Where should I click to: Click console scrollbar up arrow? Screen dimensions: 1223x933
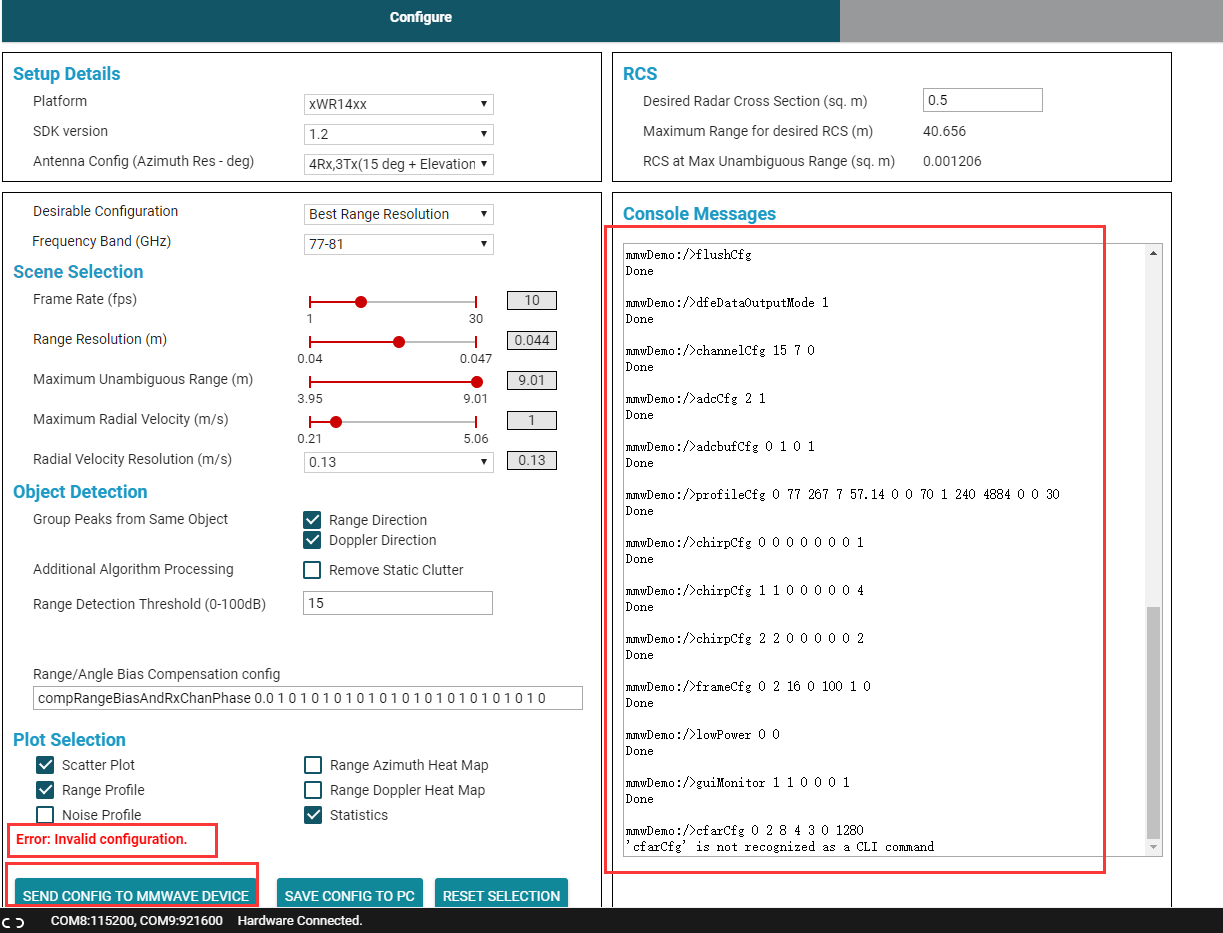click(x=1154, y=254)
